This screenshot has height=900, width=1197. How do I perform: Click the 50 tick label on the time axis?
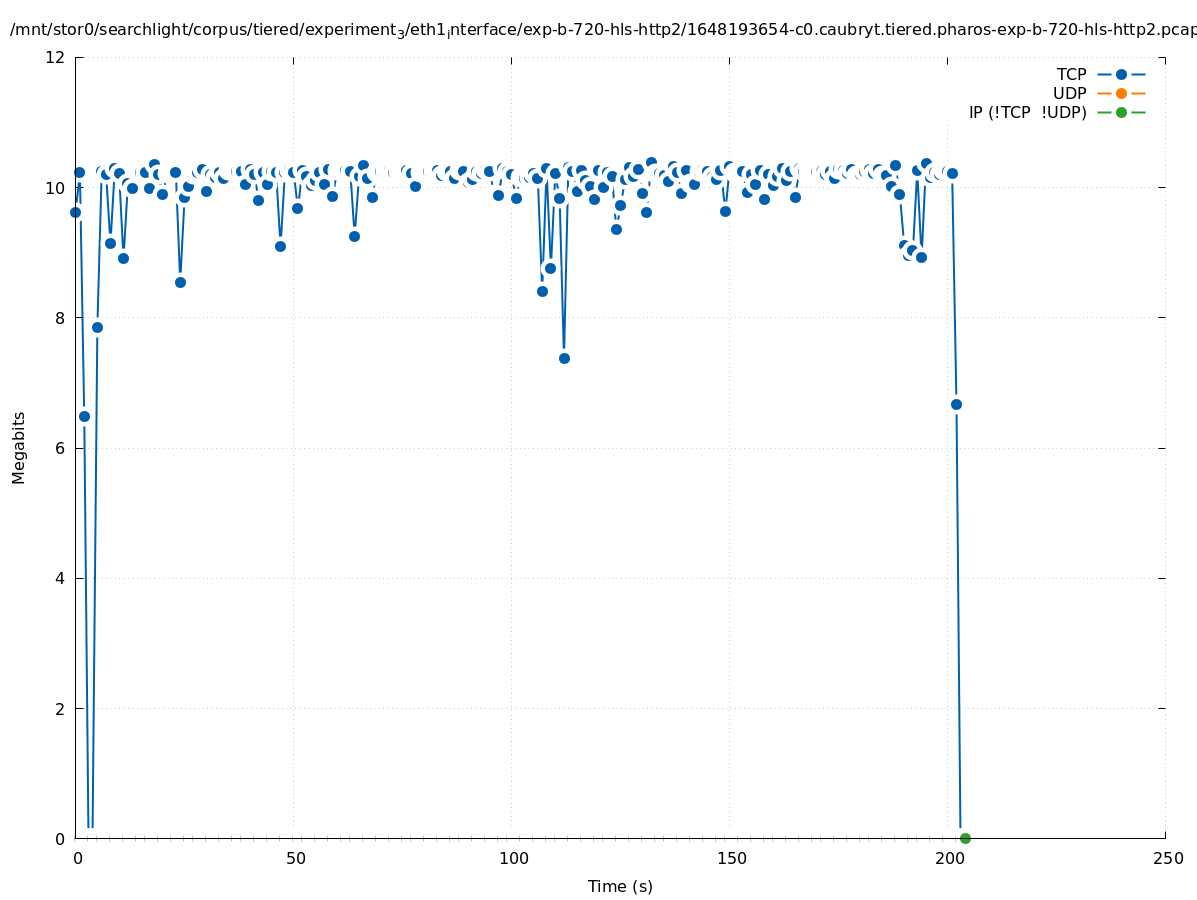[x=295, y=858]
